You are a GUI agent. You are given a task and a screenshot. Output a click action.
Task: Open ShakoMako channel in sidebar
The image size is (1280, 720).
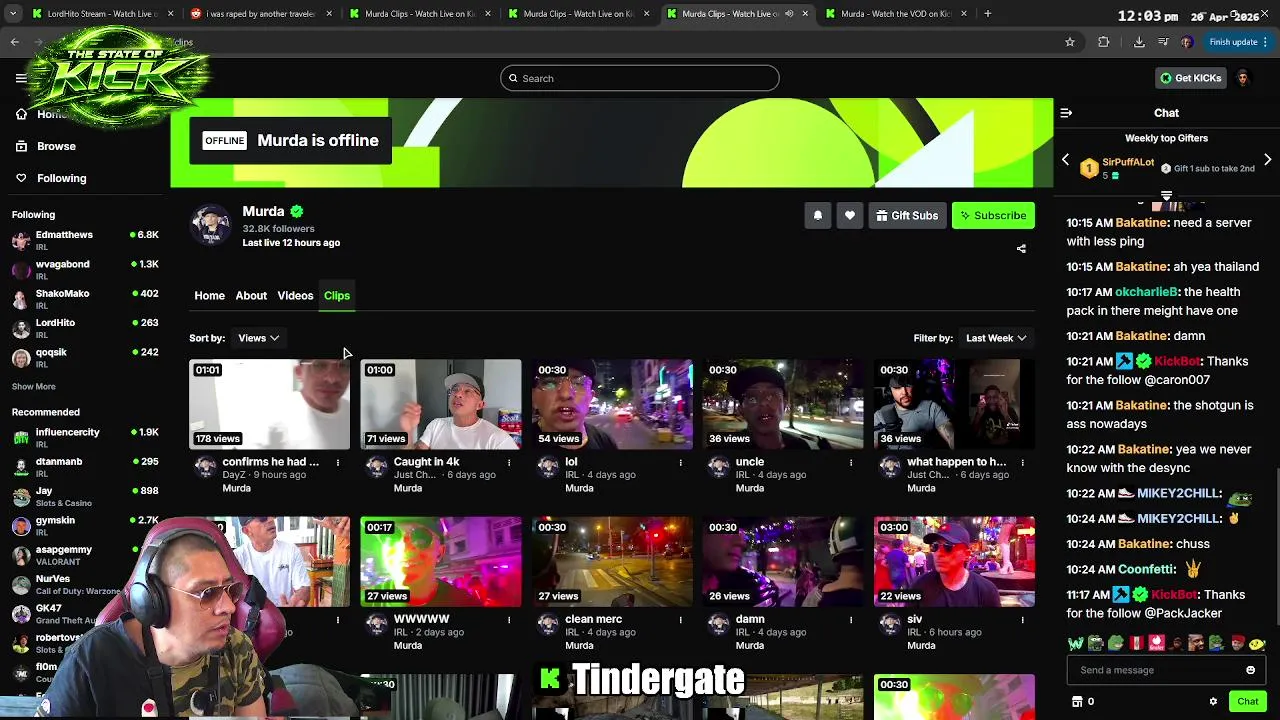pyautogui.click(x=85, y=298)
